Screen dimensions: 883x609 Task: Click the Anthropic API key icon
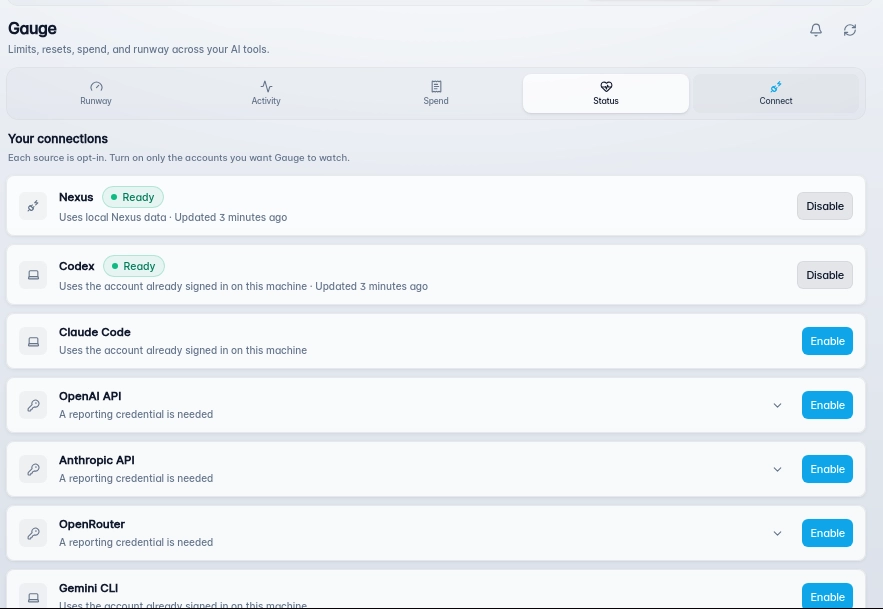[x=33, y=469]
